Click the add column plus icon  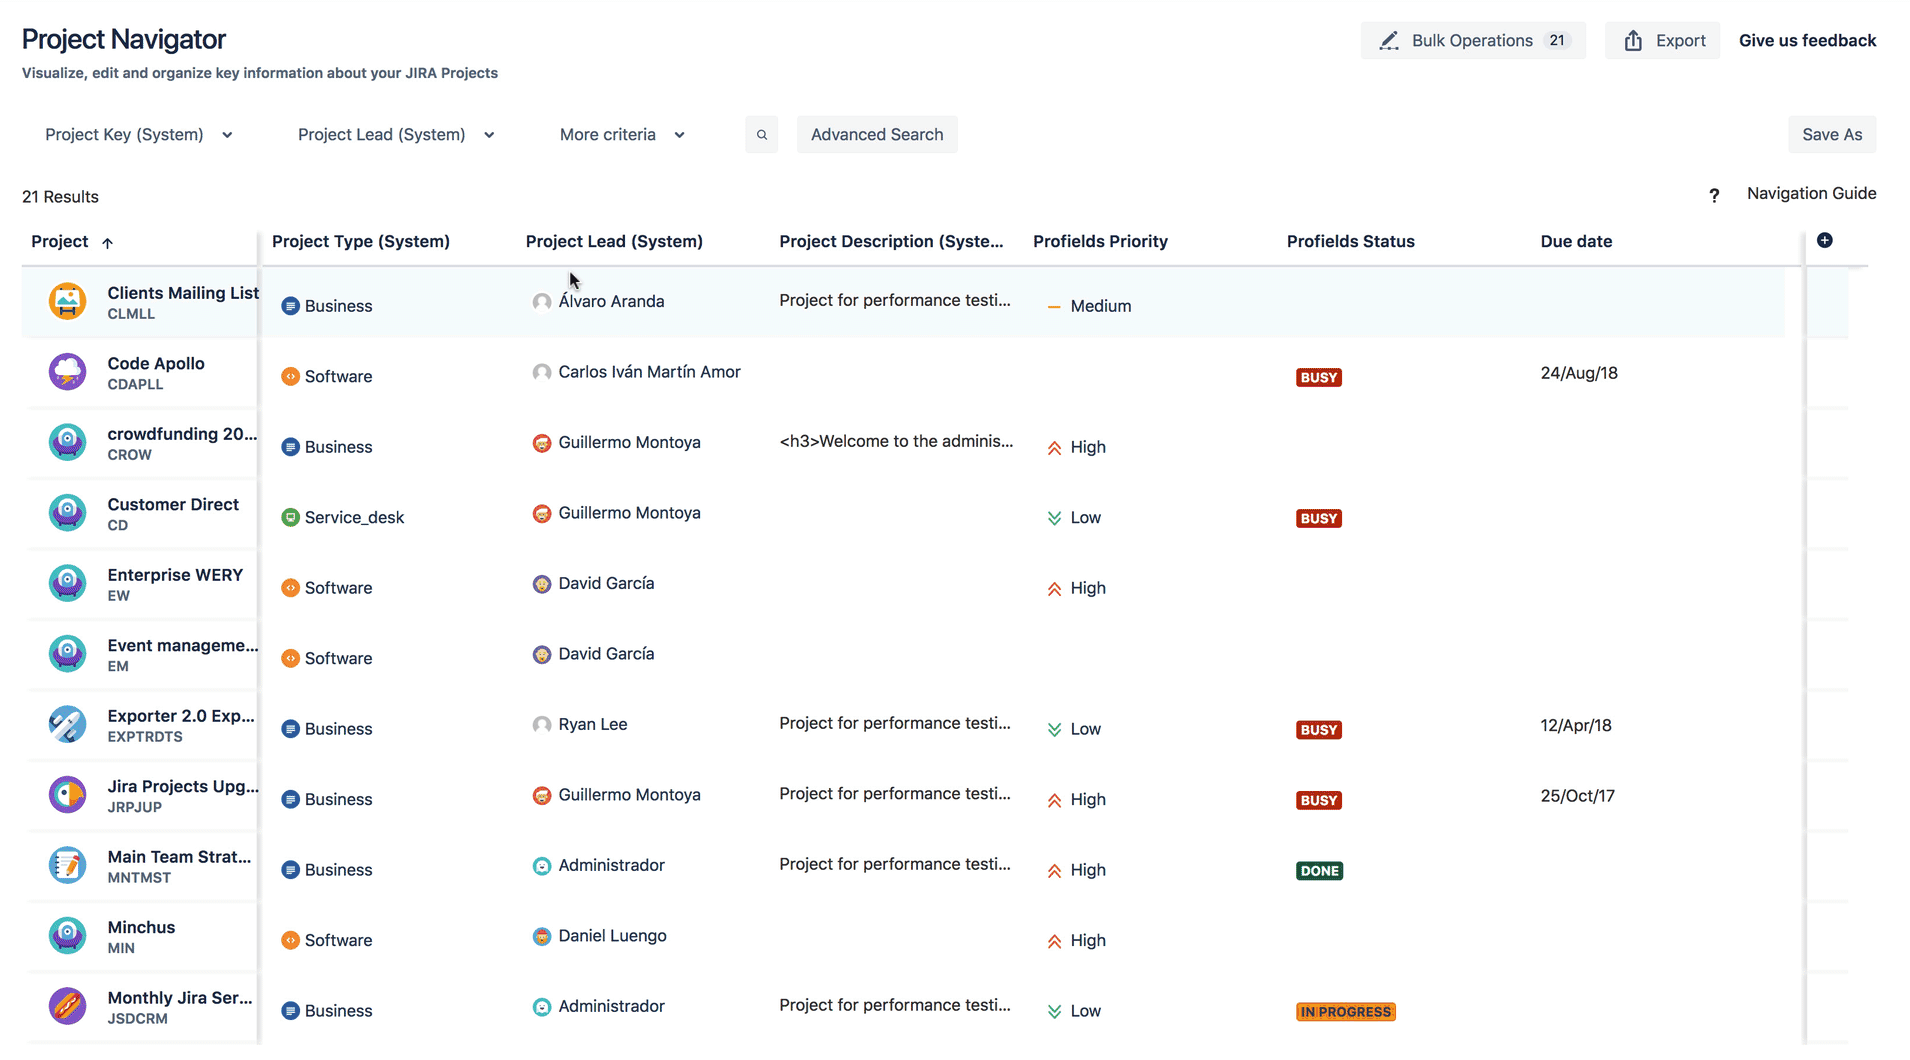[x=1824, y=240]
